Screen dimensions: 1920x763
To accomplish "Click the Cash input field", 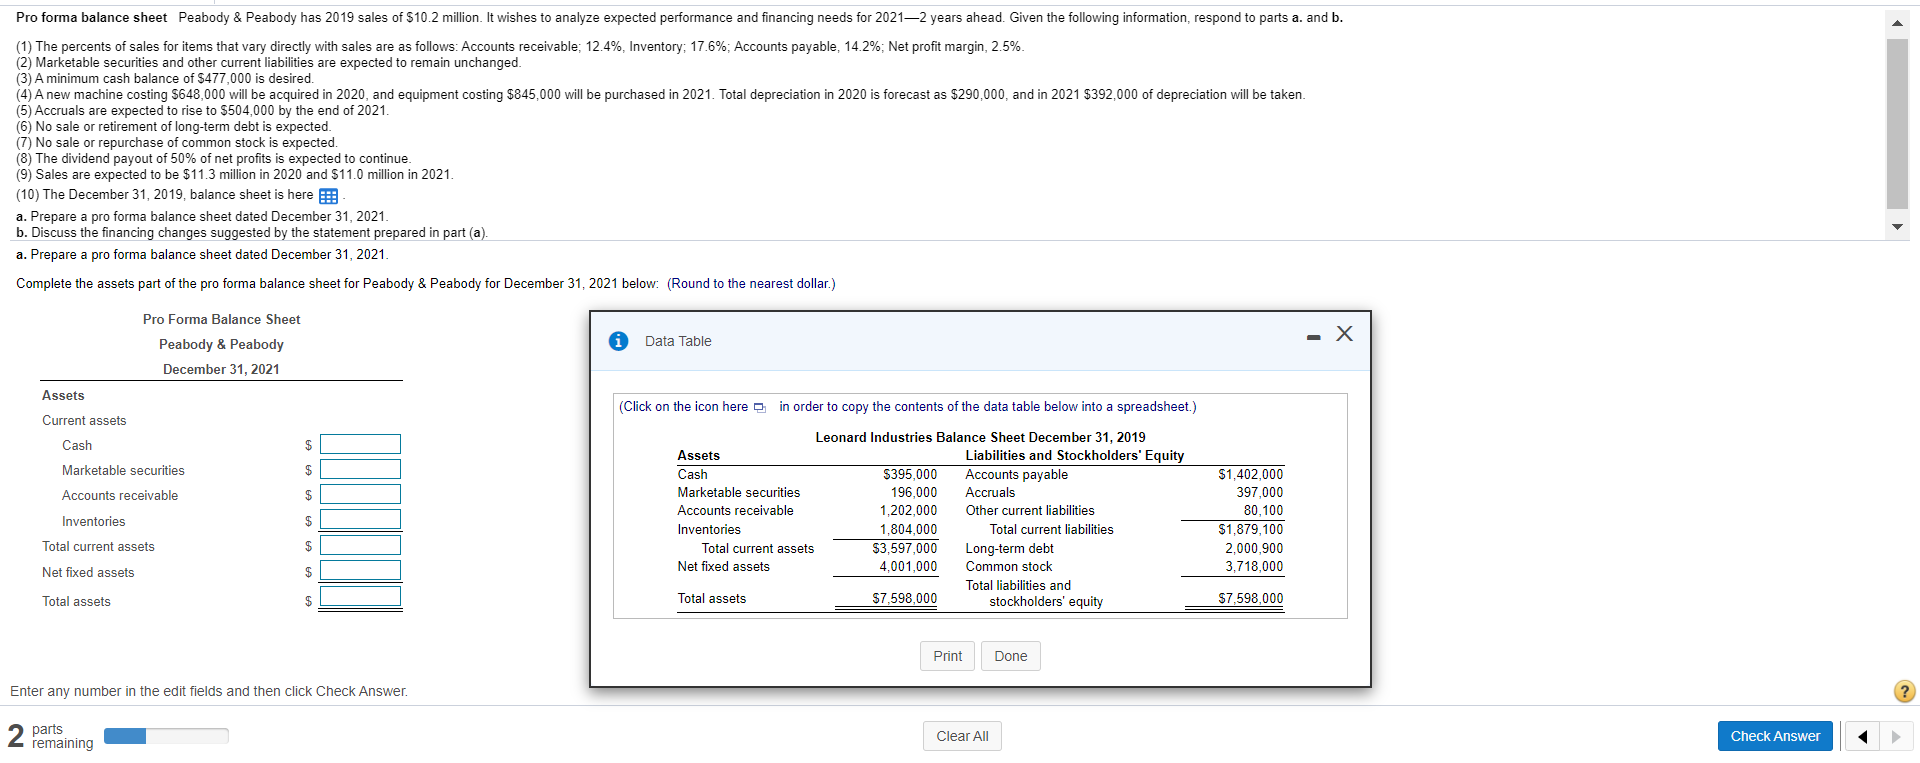I will tap(360, 445).
